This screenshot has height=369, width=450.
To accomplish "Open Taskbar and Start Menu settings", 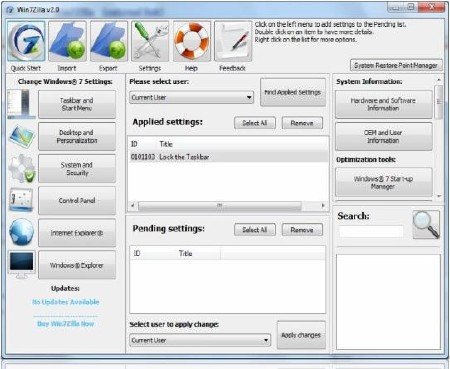I will tap(77, 104).
